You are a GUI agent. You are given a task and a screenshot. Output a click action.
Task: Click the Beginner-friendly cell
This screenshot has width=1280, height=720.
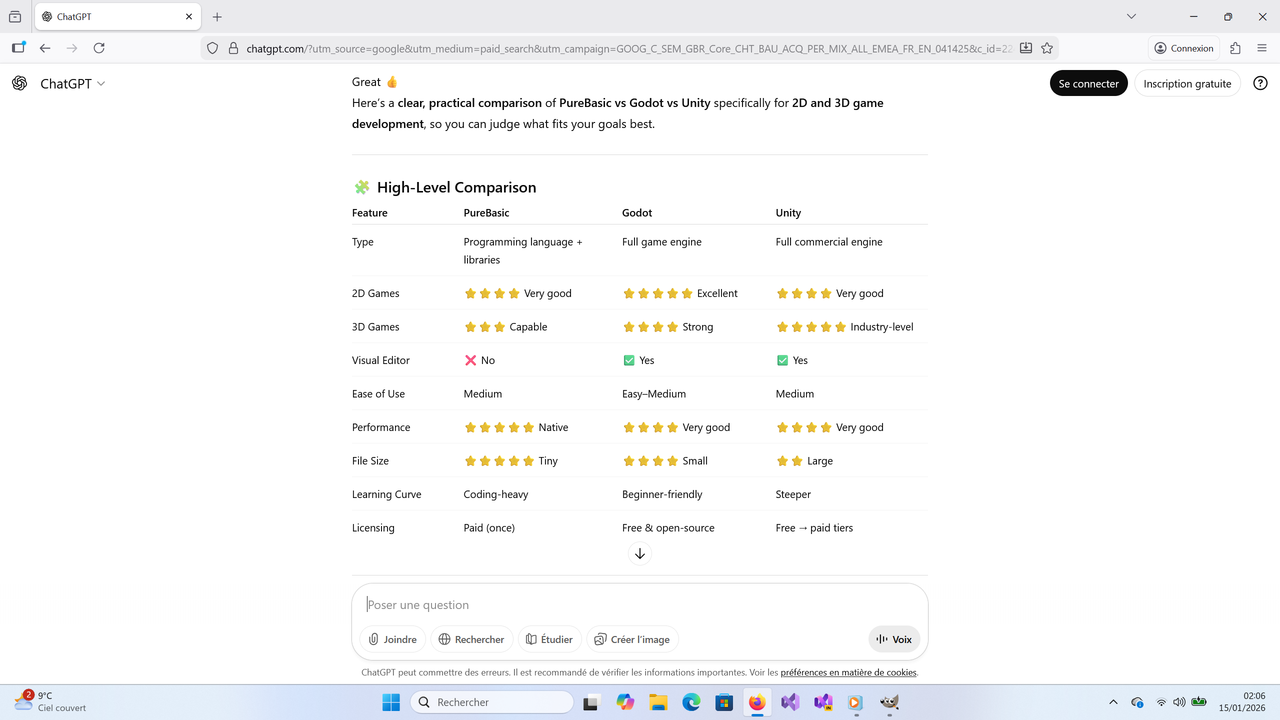pos(662,494)
